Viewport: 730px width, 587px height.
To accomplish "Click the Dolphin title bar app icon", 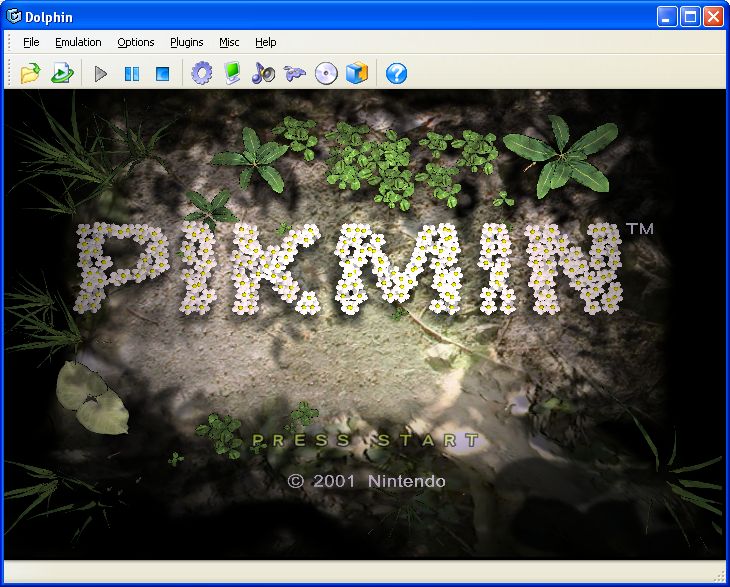I will tap(14, 16).
